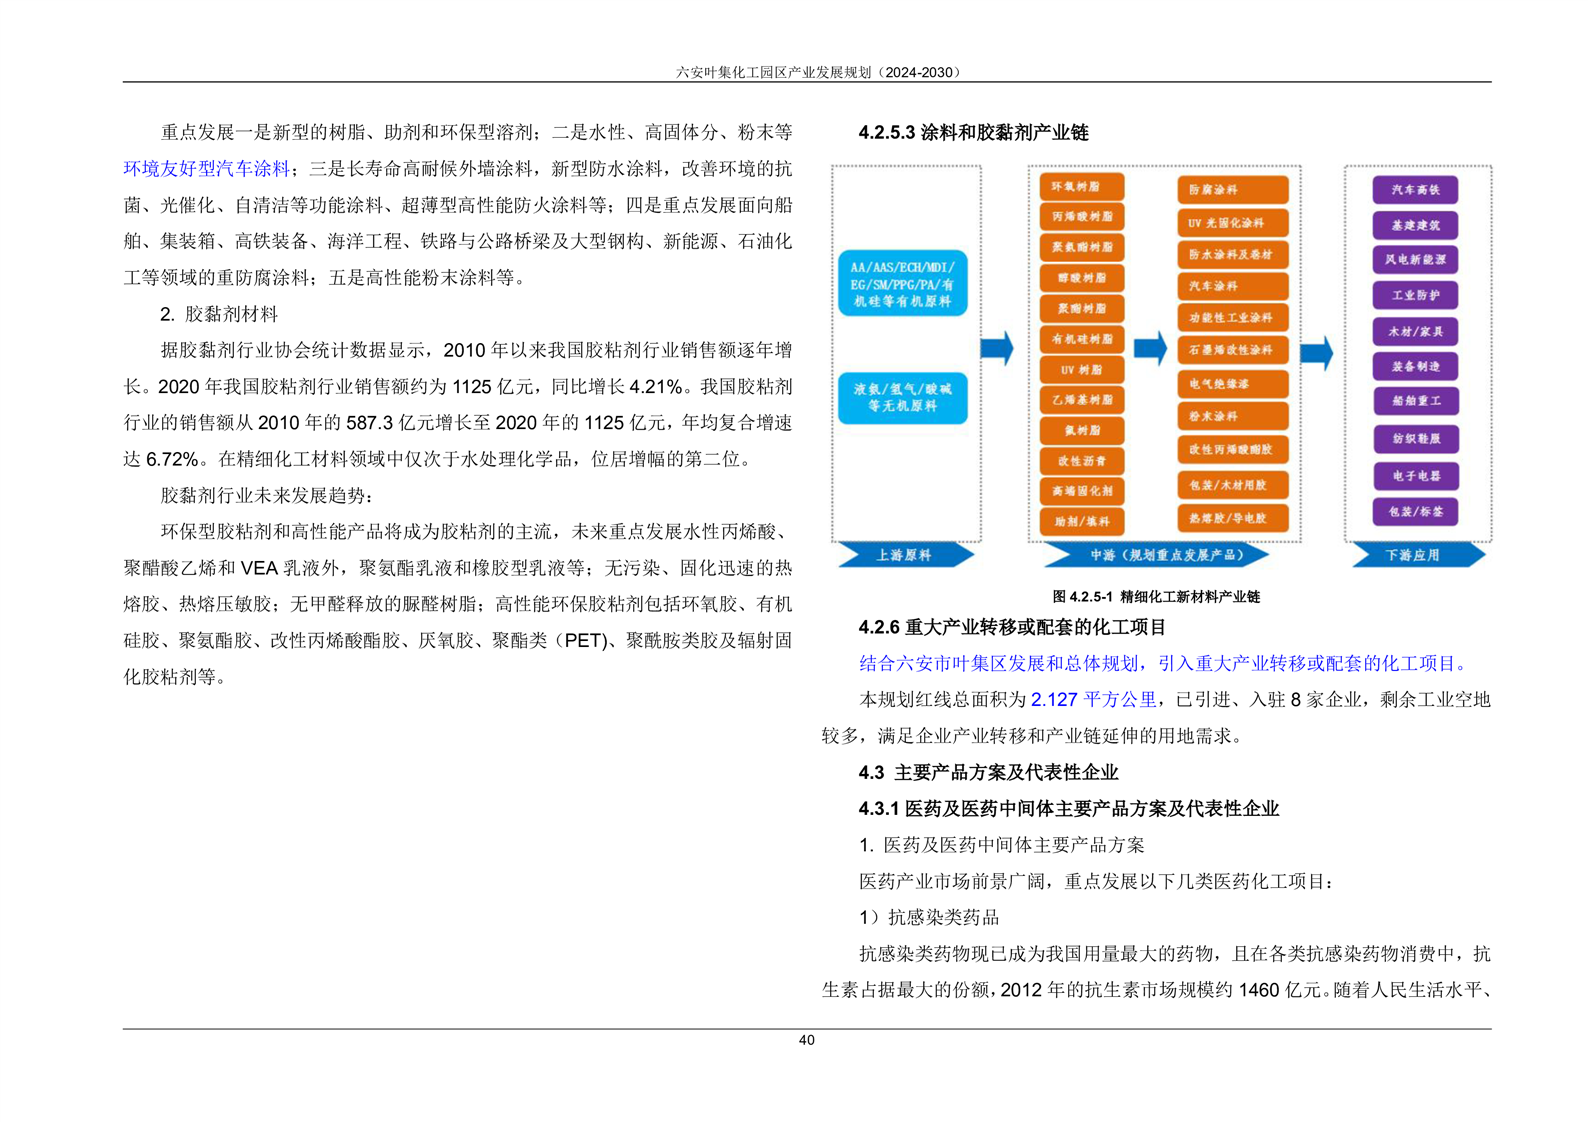This screenshot has height=1122, width=1588.
Task: Click the 环氧树脂 orange box
Action: pyautogui.click(x=1081, y=187)
